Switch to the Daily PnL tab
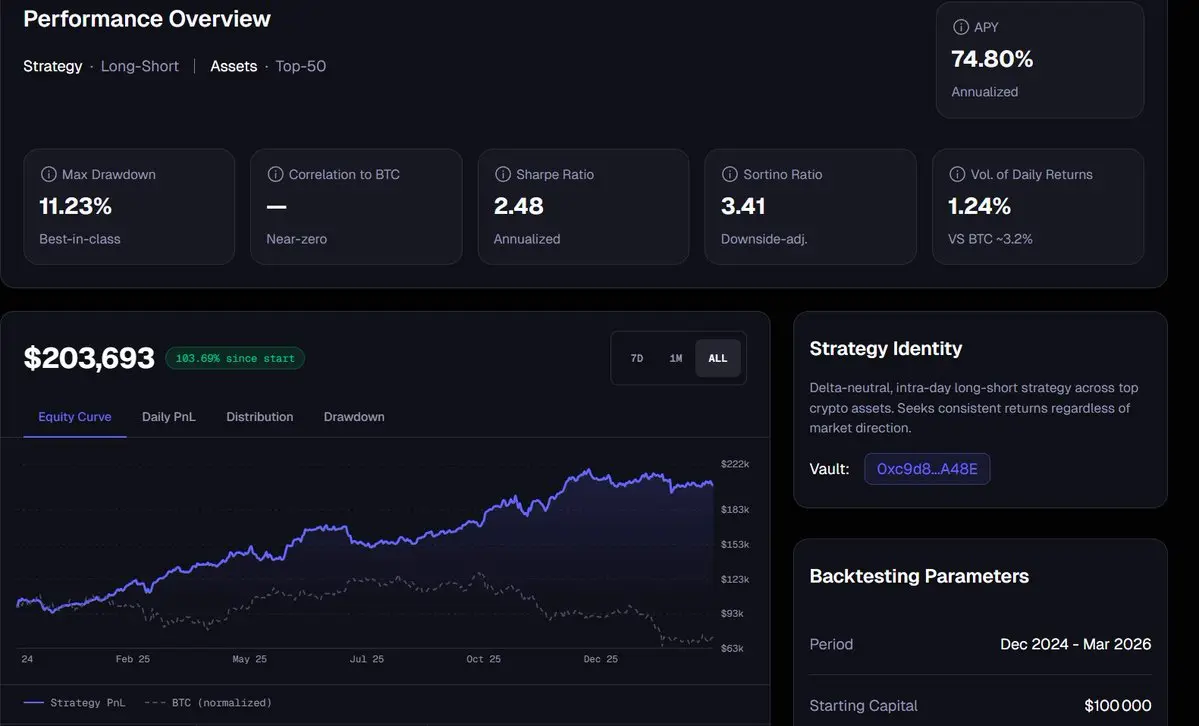 click(x=169, y=417)
